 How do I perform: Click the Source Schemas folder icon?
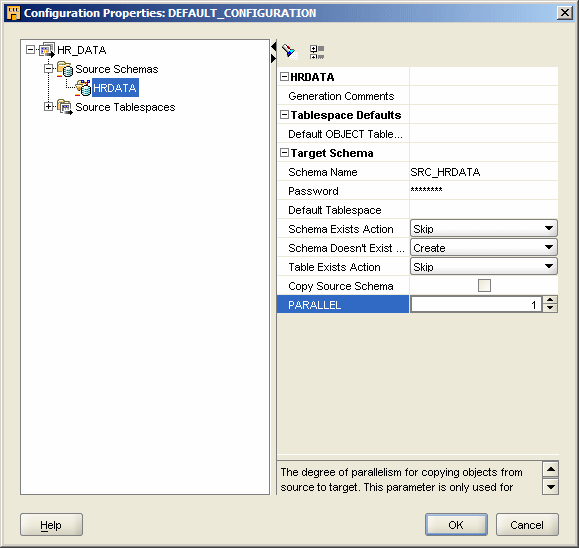click(65, 69)
